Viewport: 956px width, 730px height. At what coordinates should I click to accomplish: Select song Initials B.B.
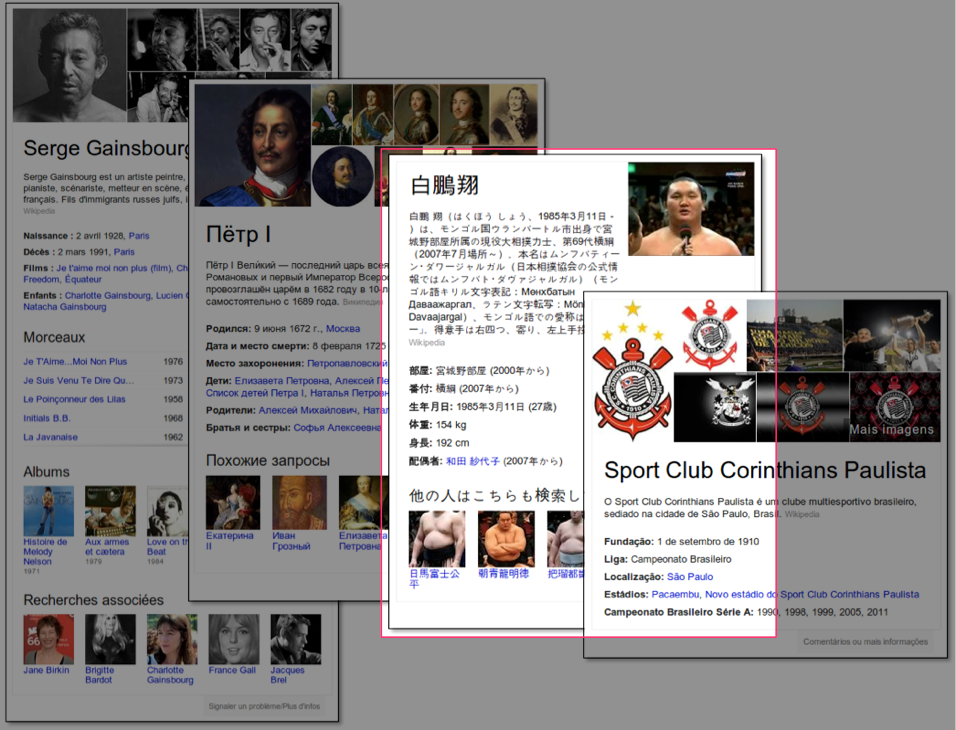47,418
